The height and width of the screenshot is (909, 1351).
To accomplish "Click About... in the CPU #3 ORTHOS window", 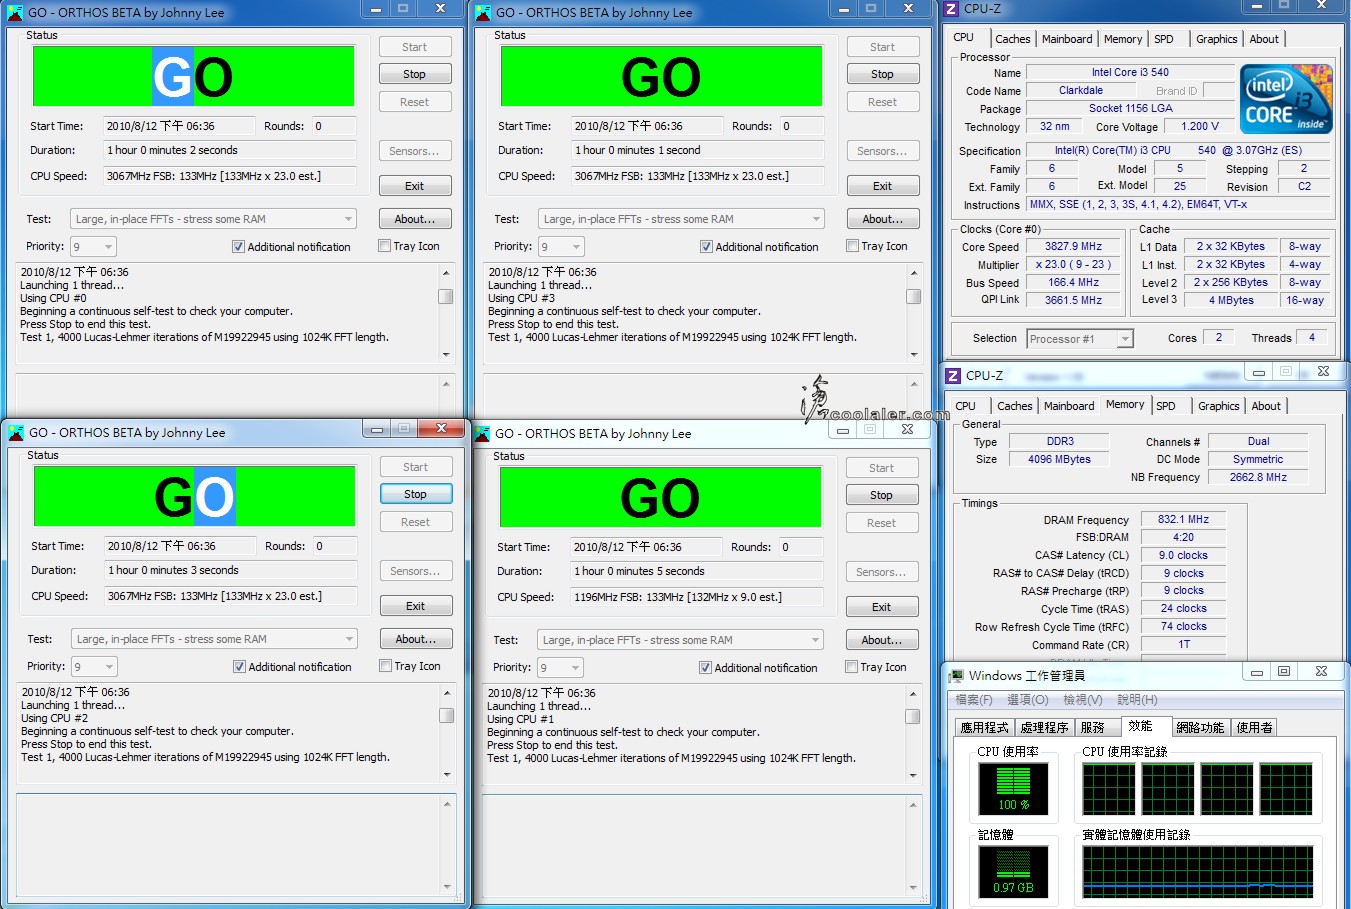I will (883, 219).
